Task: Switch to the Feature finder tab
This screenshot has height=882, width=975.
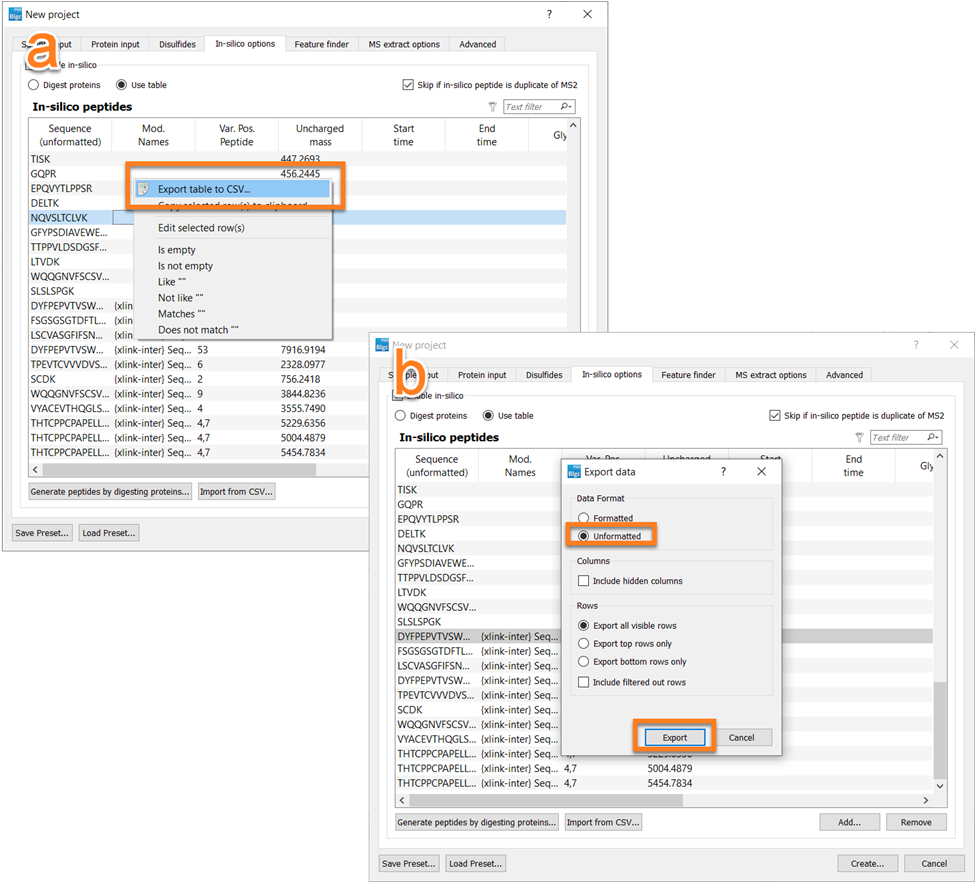Action: (321, 44)
